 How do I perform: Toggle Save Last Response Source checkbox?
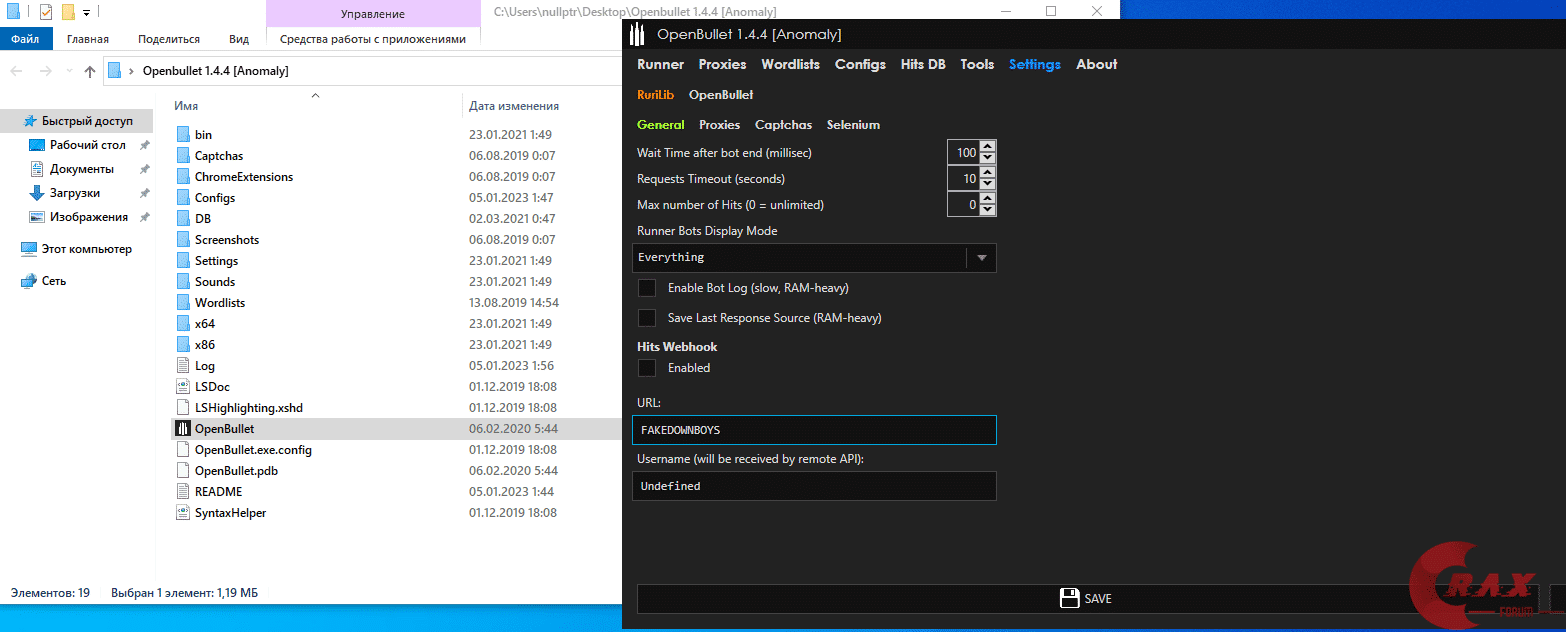click(x=647, y=318)
